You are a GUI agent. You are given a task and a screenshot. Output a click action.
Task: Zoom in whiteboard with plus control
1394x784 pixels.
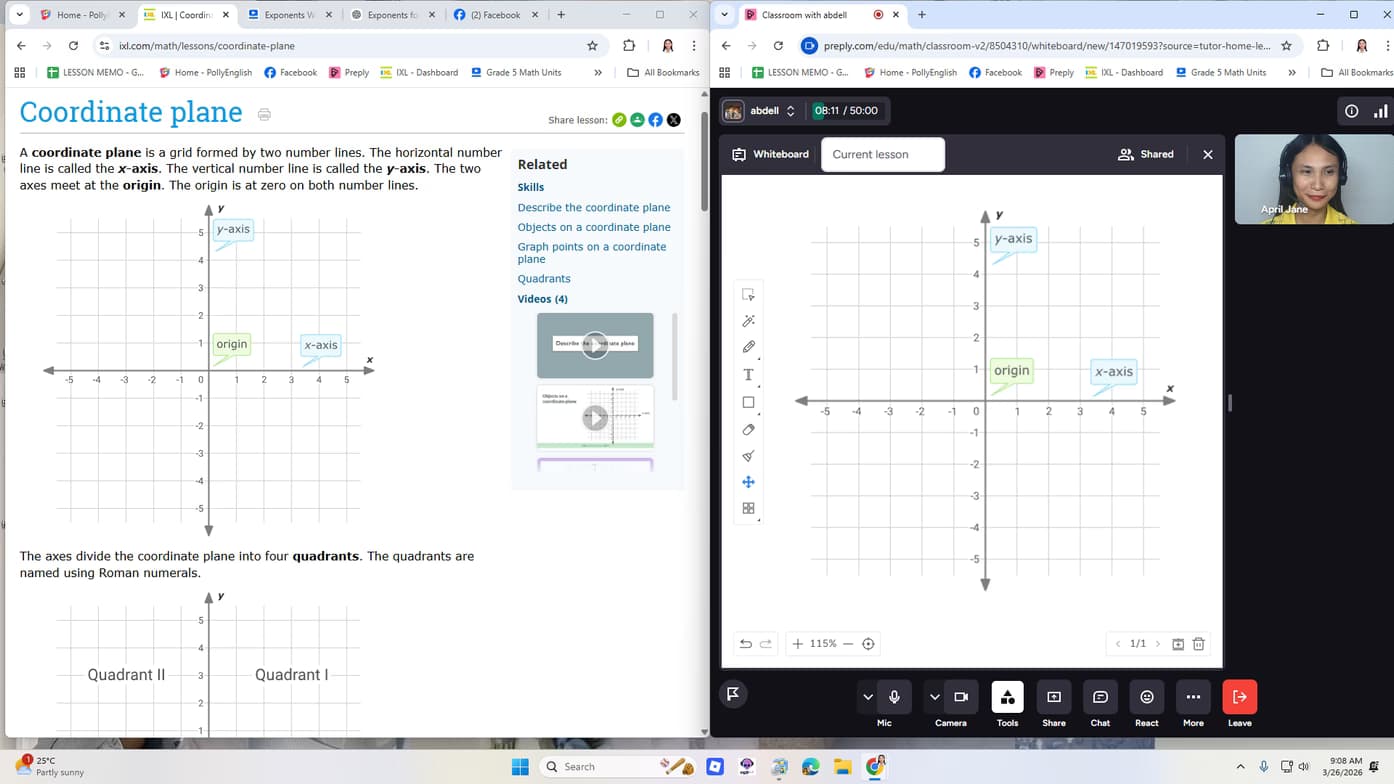[797, 644]
